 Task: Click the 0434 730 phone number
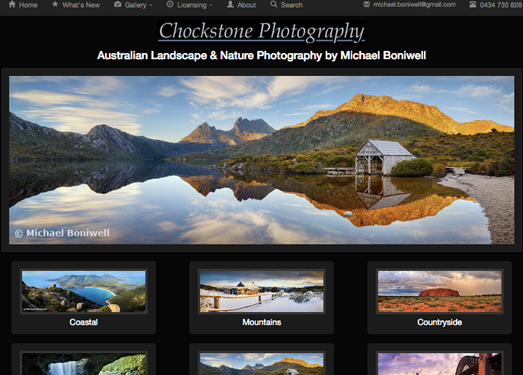point(501,5)
